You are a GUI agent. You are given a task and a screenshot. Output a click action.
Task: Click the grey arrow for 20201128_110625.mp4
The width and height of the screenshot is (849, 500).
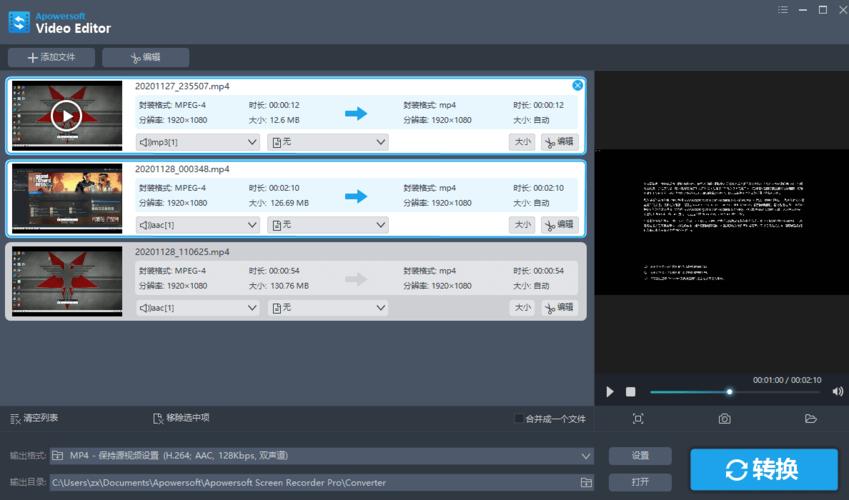point(356,279)
